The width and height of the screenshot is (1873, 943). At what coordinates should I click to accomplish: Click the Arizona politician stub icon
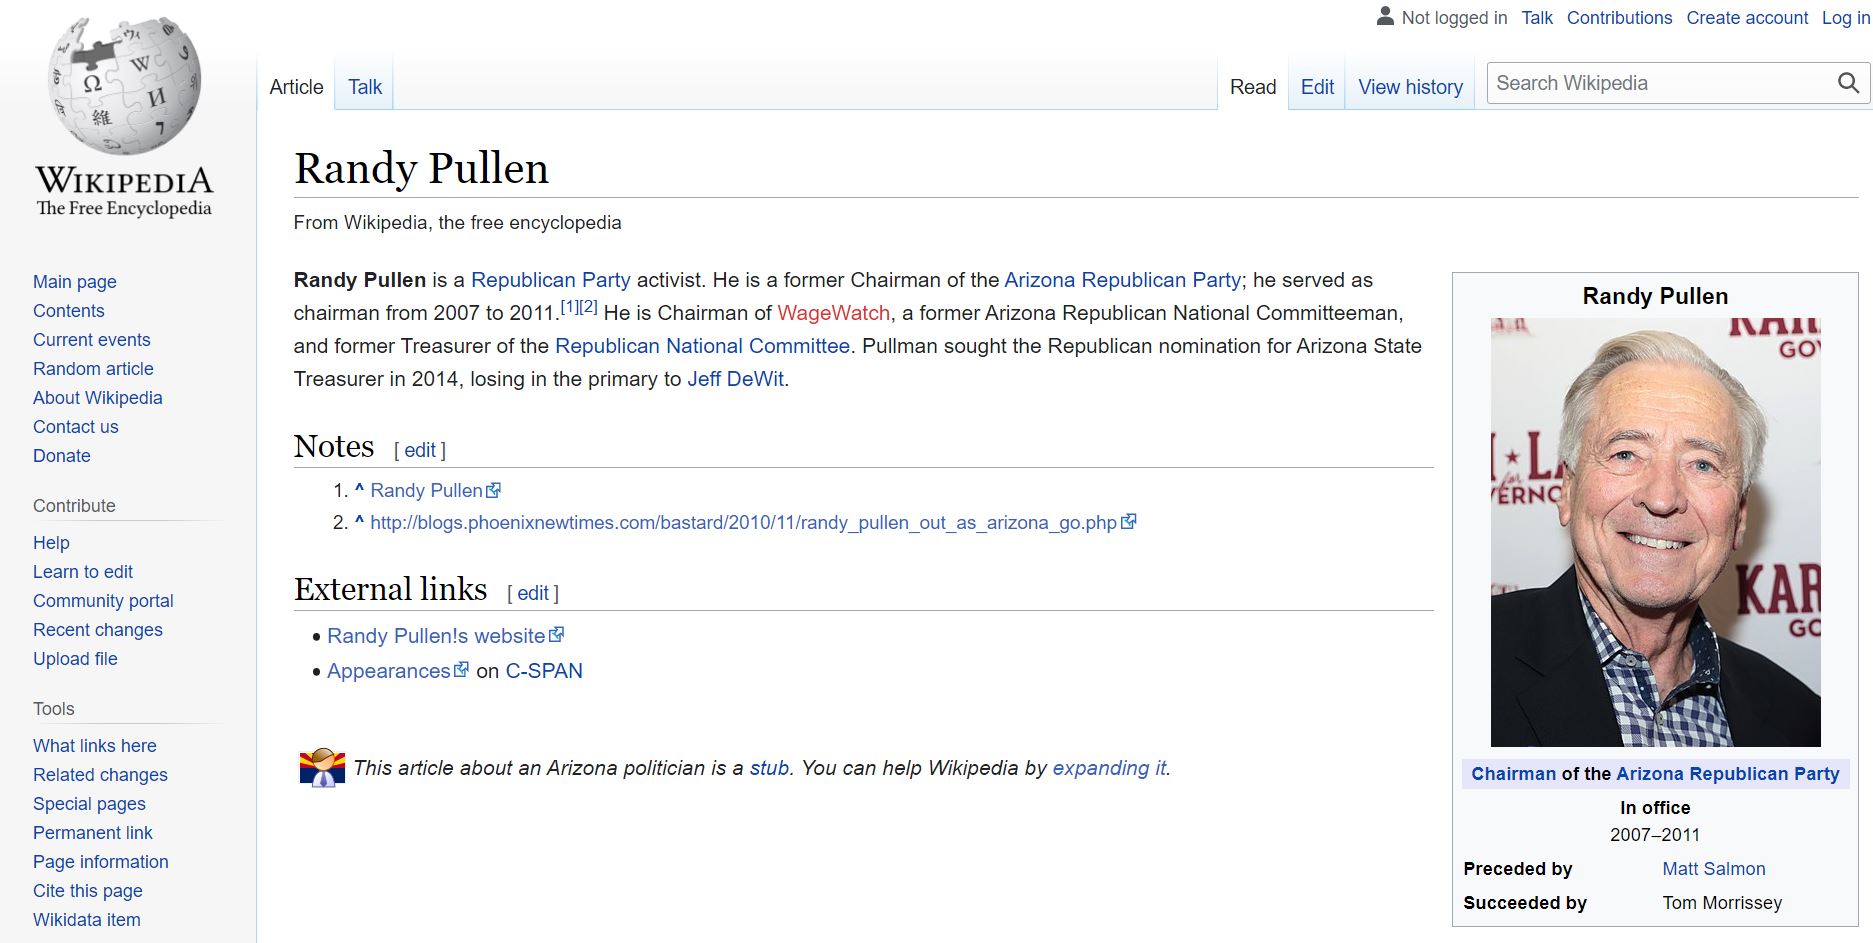[x=322, y=768]
